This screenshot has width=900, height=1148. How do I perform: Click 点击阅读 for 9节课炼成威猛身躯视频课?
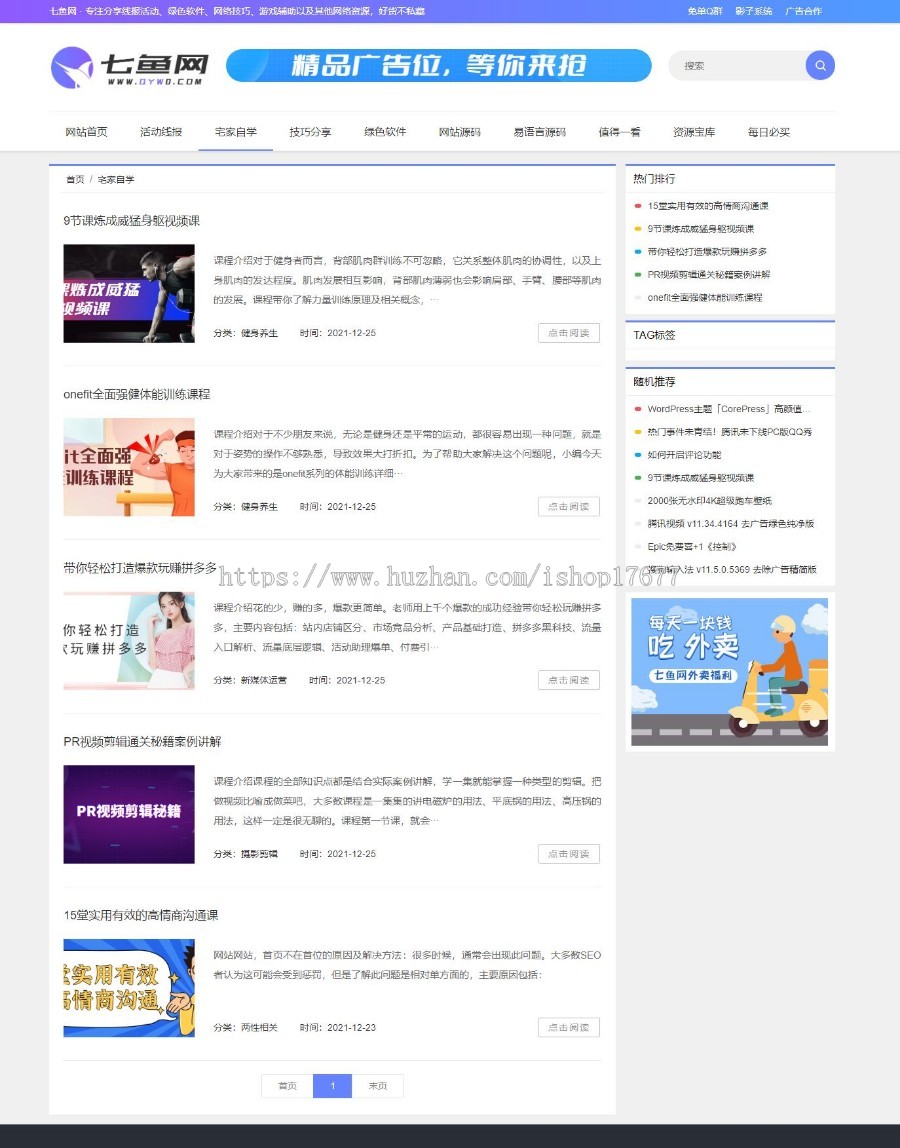(569, 332)
